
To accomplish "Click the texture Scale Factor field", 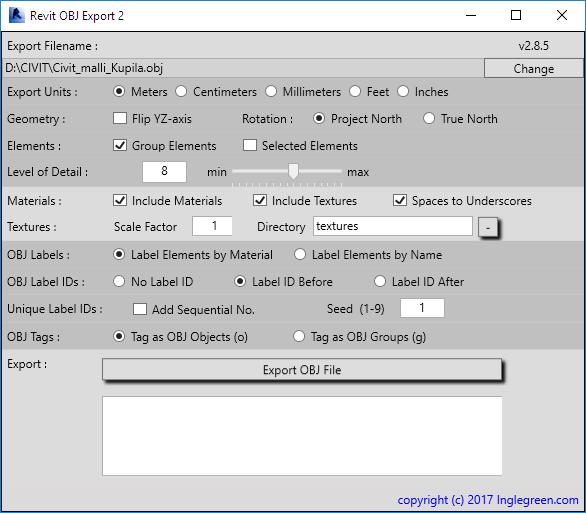I will [212, 226].
